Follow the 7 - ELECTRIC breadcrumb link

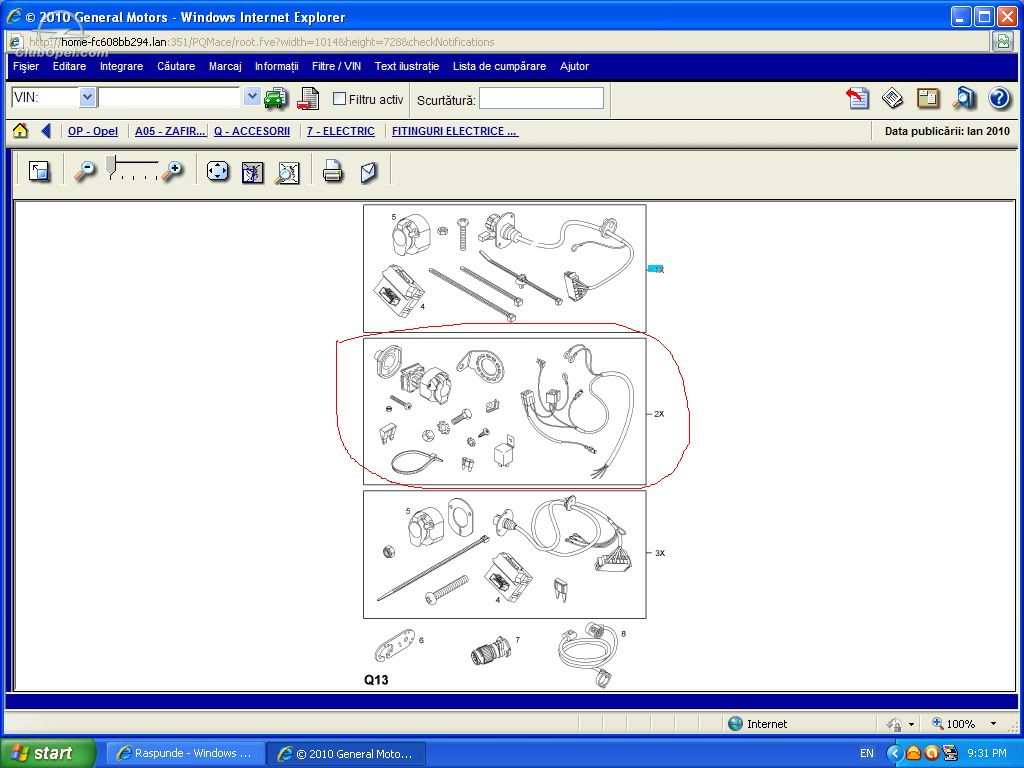point(341,131)
